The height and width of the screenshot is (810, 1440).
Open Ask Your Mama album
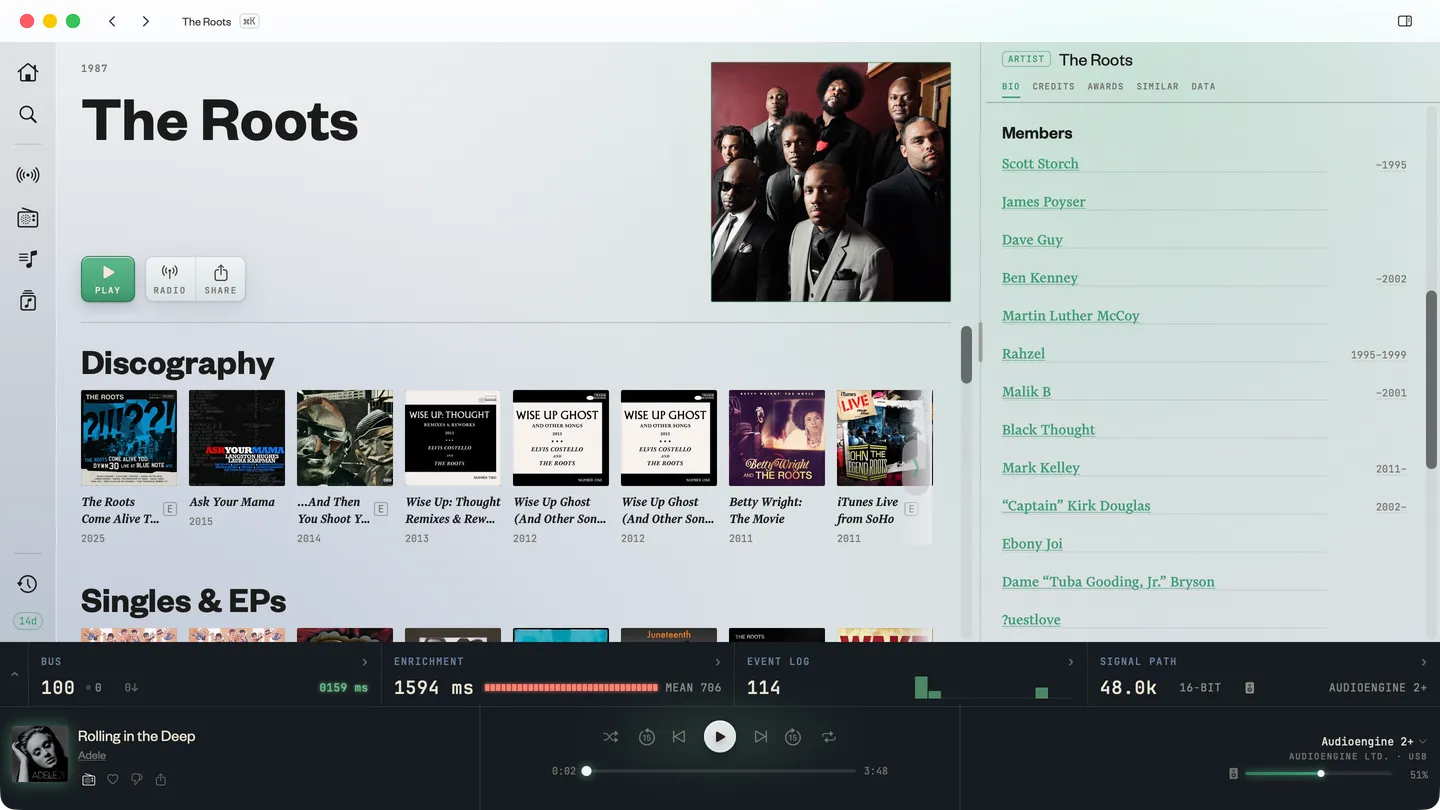[x=237, y=438]
